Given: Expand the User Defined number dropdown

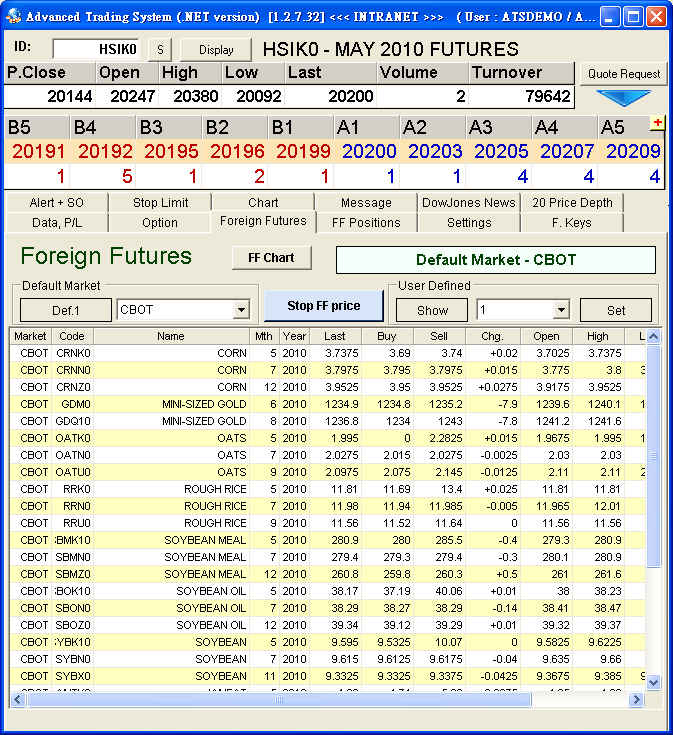Looking at the screenshot, I should click(560, 310).
